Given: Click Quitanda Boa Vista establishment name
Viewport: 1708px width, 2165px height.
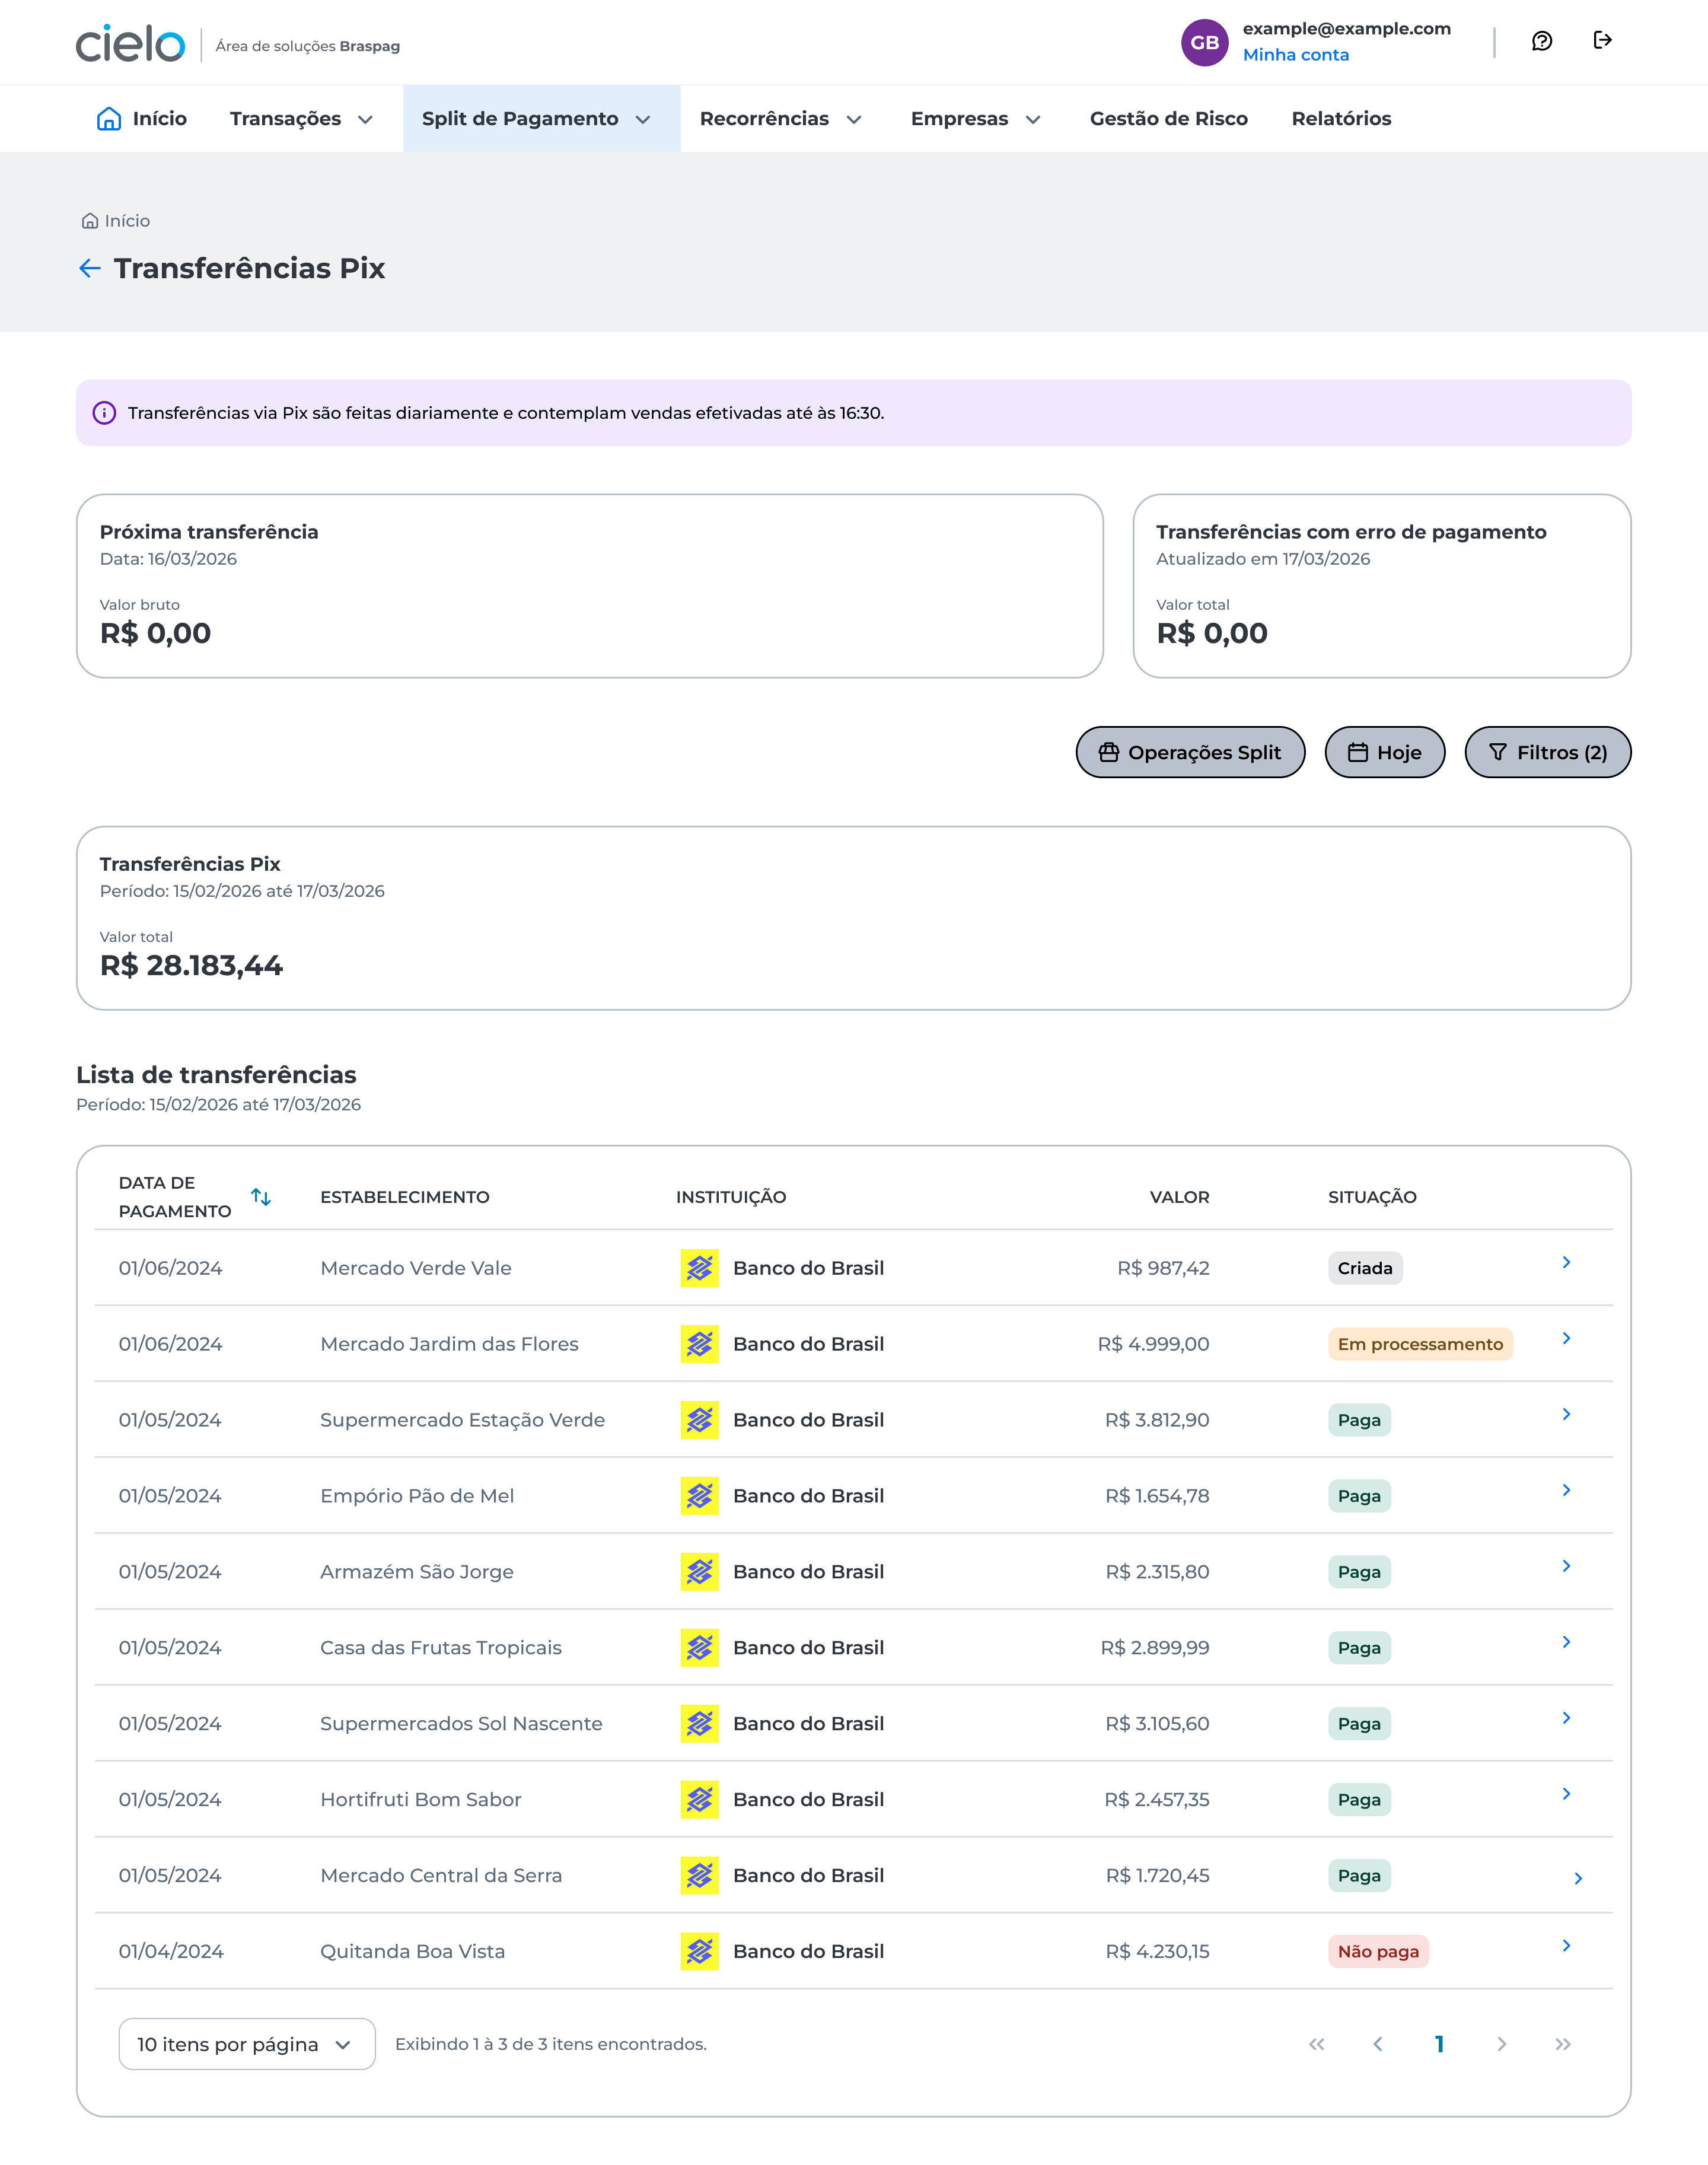Looking at the screenshot, I should (x=412, y=1951).
